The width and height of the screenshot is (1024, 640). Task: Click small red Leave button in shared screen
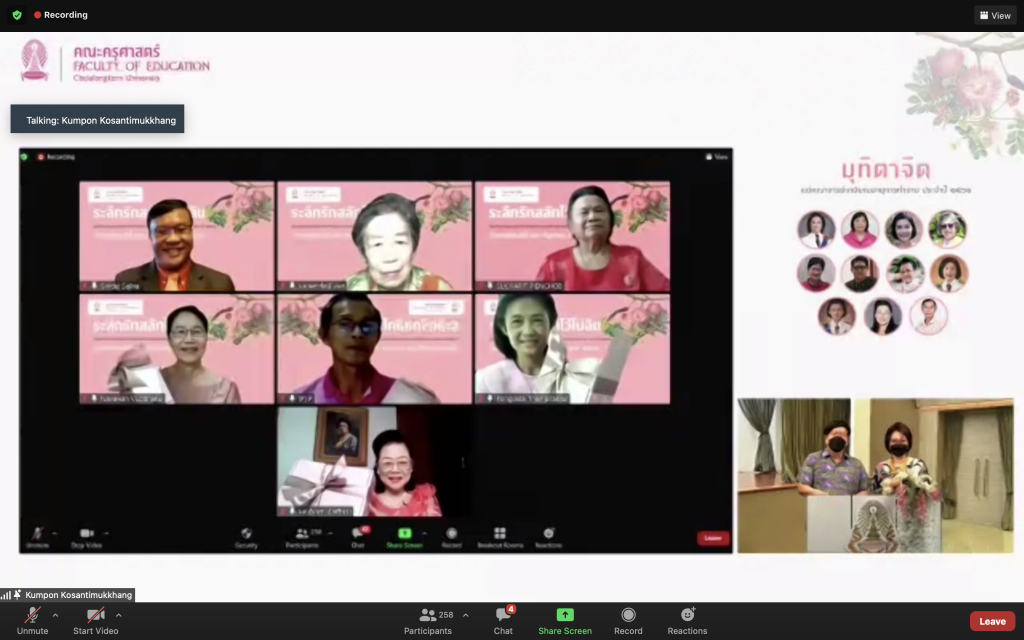click(x=712, y=538)
